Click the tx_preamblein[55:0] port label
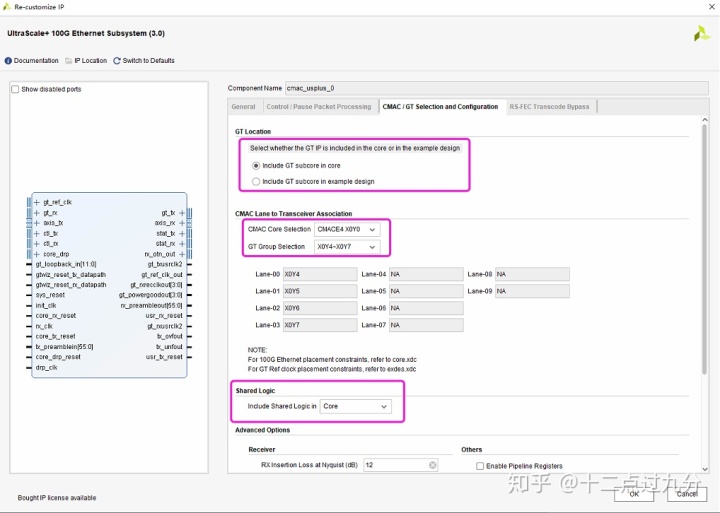 tap(65, 347)
